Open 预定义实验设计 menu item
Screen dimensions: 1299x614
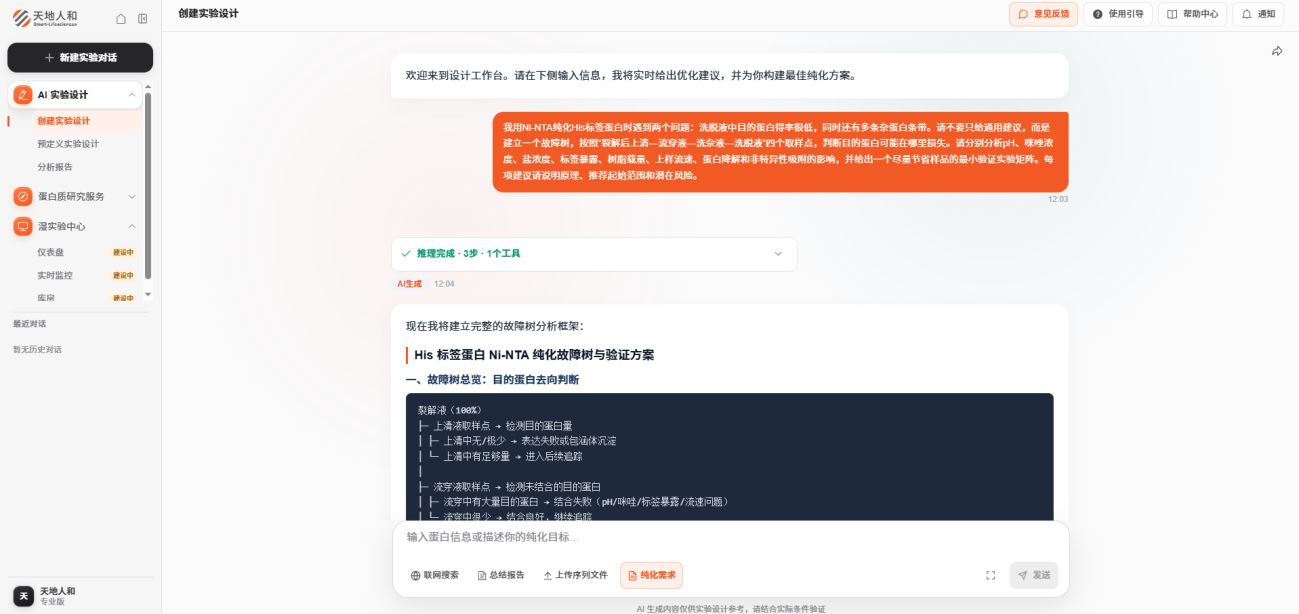tap(68, 144)
